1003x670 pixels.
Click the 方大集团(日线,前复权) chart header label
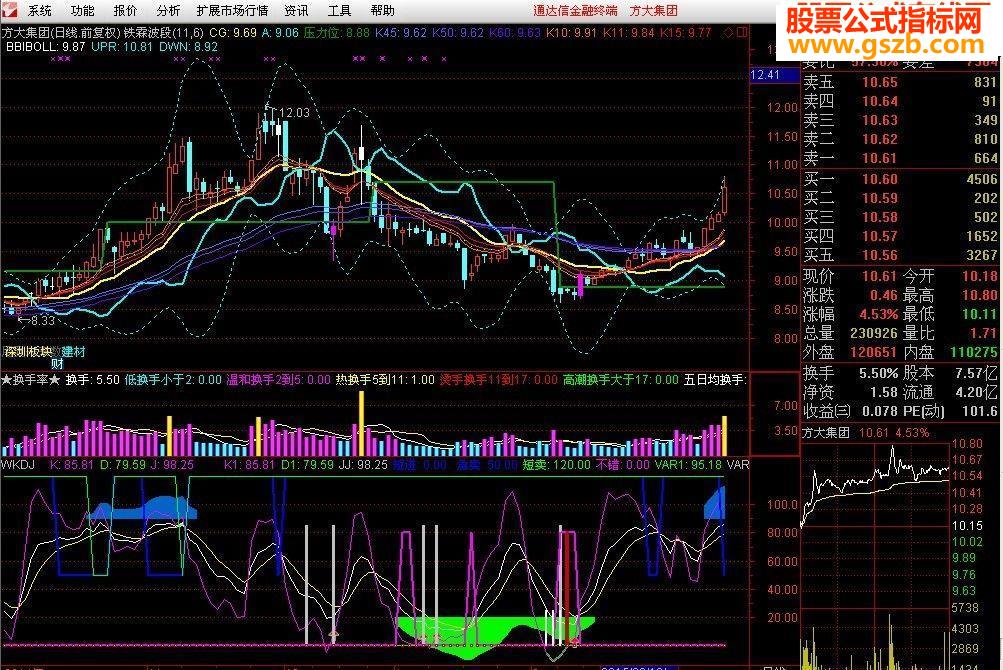(61, 33)
